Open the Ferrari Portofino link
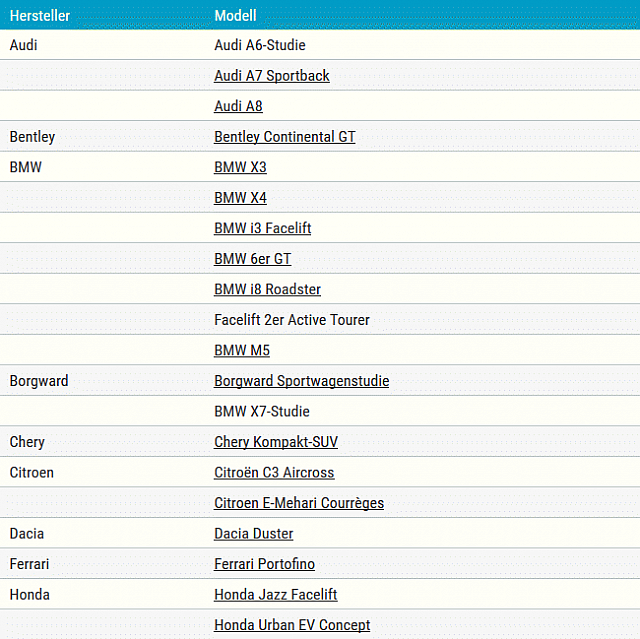The height and width of the screenshot is (639, 640). point(264,564)
